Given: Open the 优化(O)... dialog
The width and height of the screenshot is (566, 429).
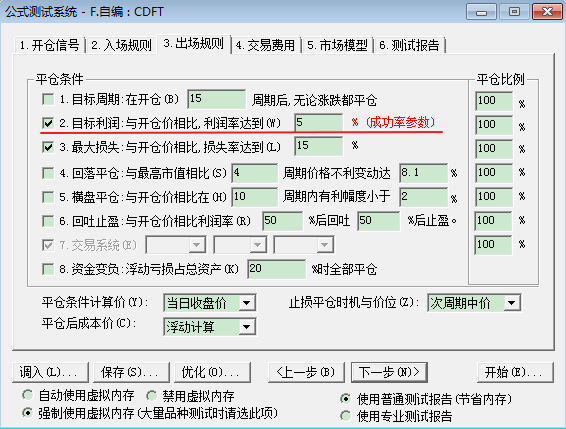Looking at the screenshot, I should click(212, 372).
